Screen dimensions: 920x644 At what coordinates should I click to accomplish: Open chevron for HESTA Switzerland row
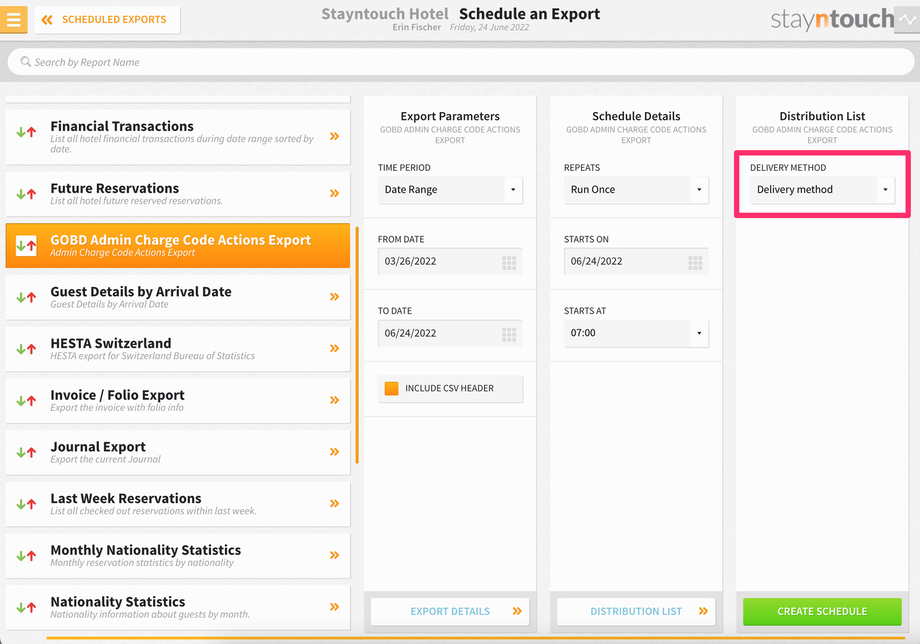coord(334,348)
